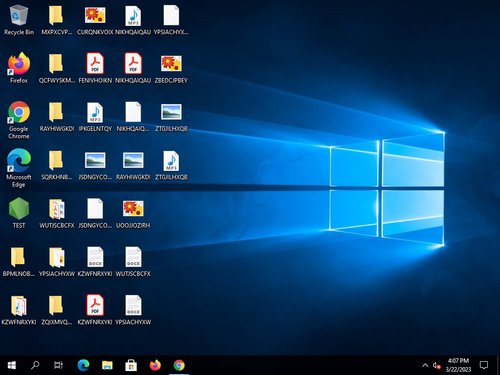The width and height of the screenshot is (500, 375).
Task: Select the Microsoft Edge desktop shortcut
Action: 19,168
